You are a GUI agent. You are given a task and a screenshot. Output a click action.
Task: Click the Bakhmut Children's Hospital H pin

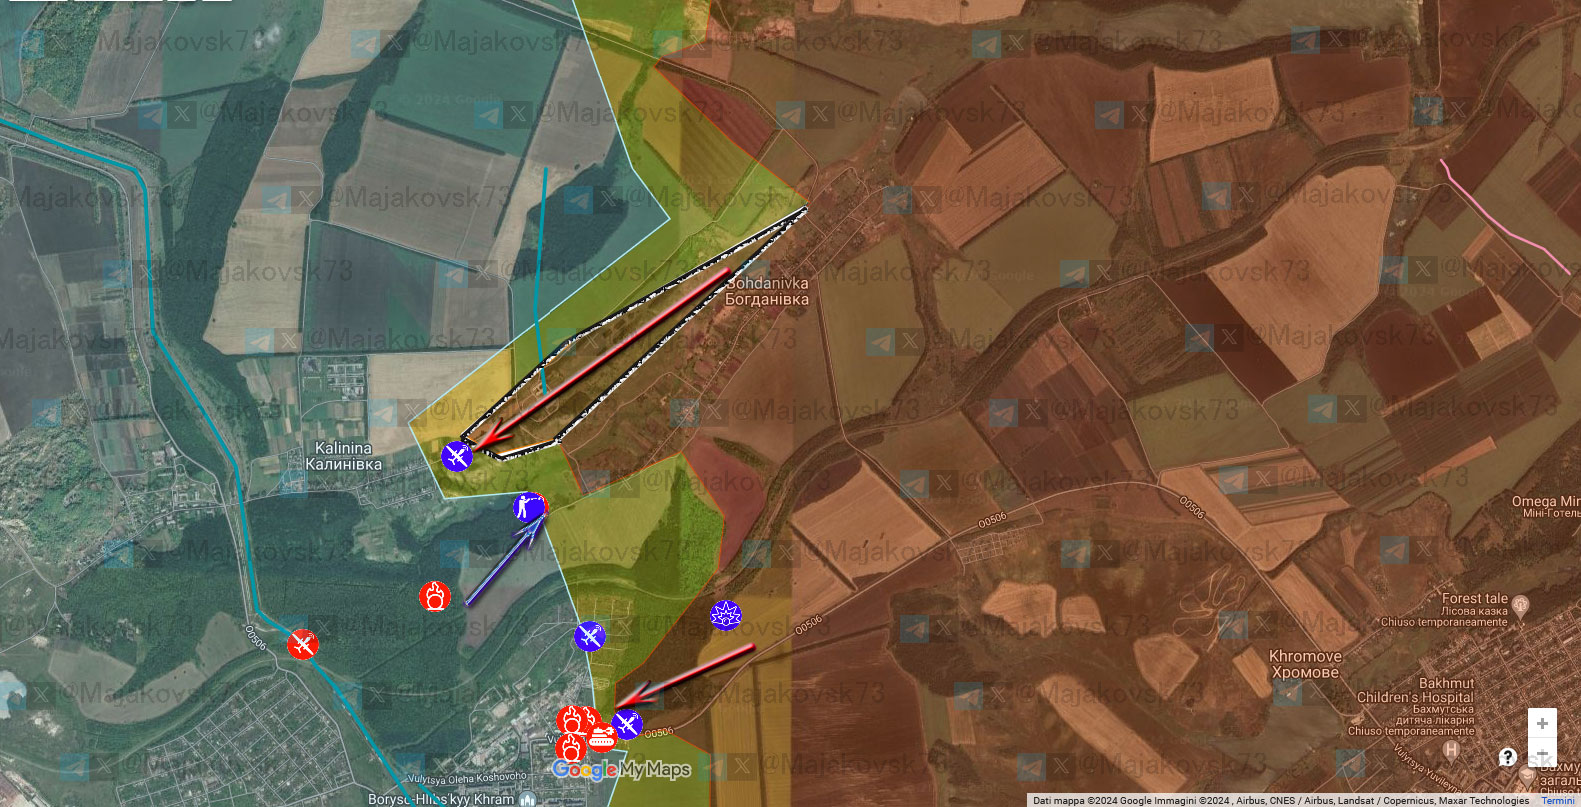[1452, 749]
